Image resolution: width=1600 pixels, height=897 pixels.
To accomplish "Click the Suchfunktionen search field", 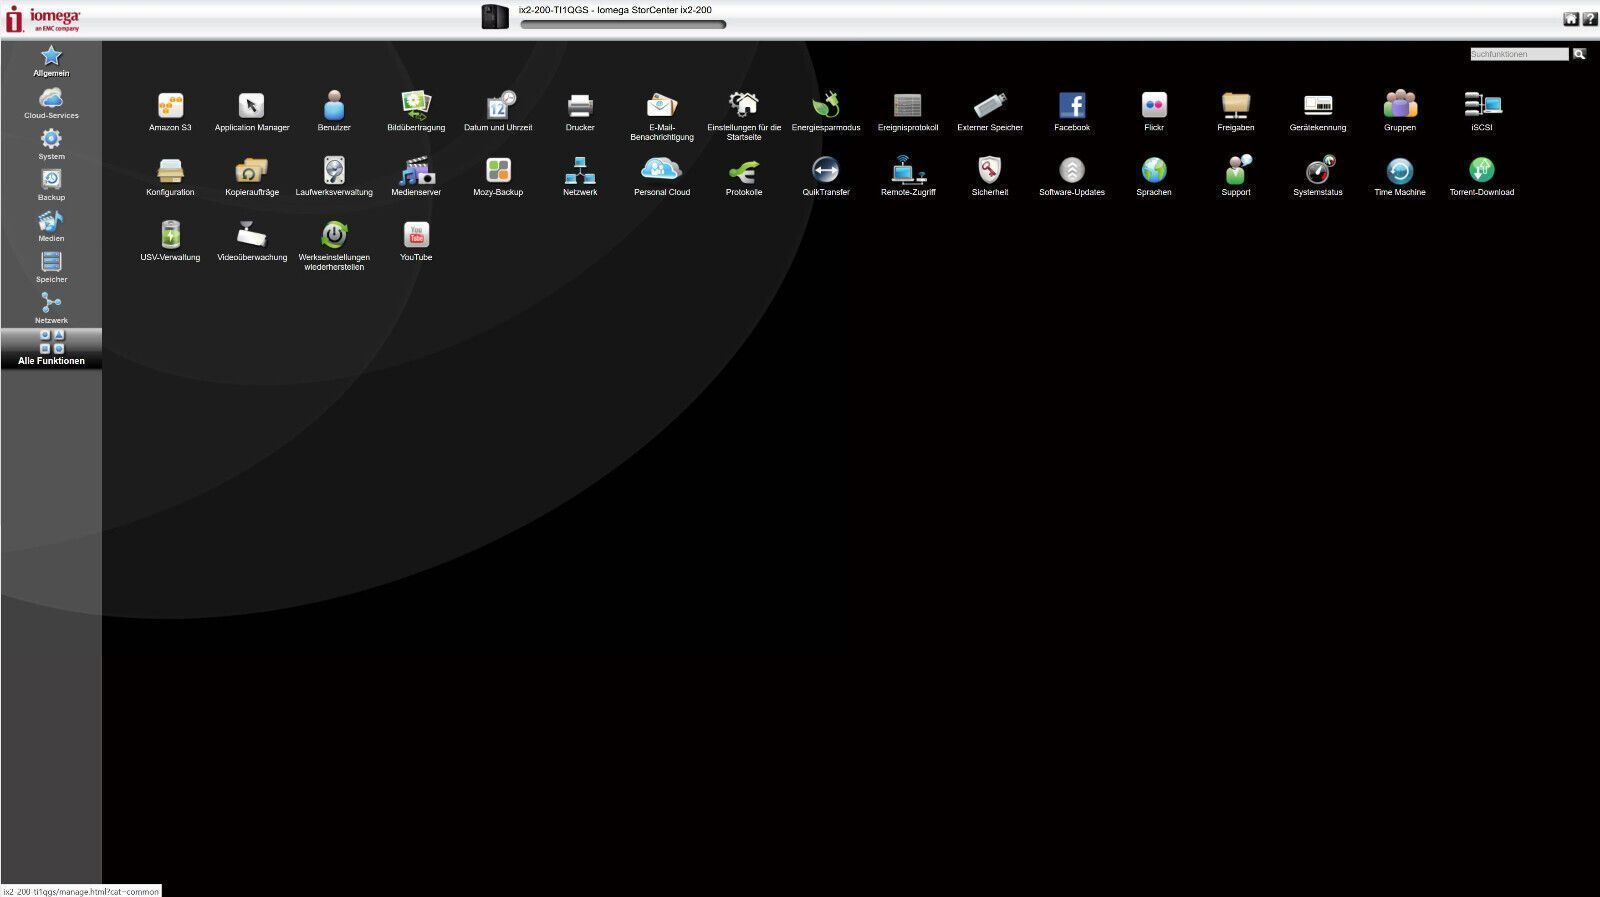I will click(x=1518, y=54).
